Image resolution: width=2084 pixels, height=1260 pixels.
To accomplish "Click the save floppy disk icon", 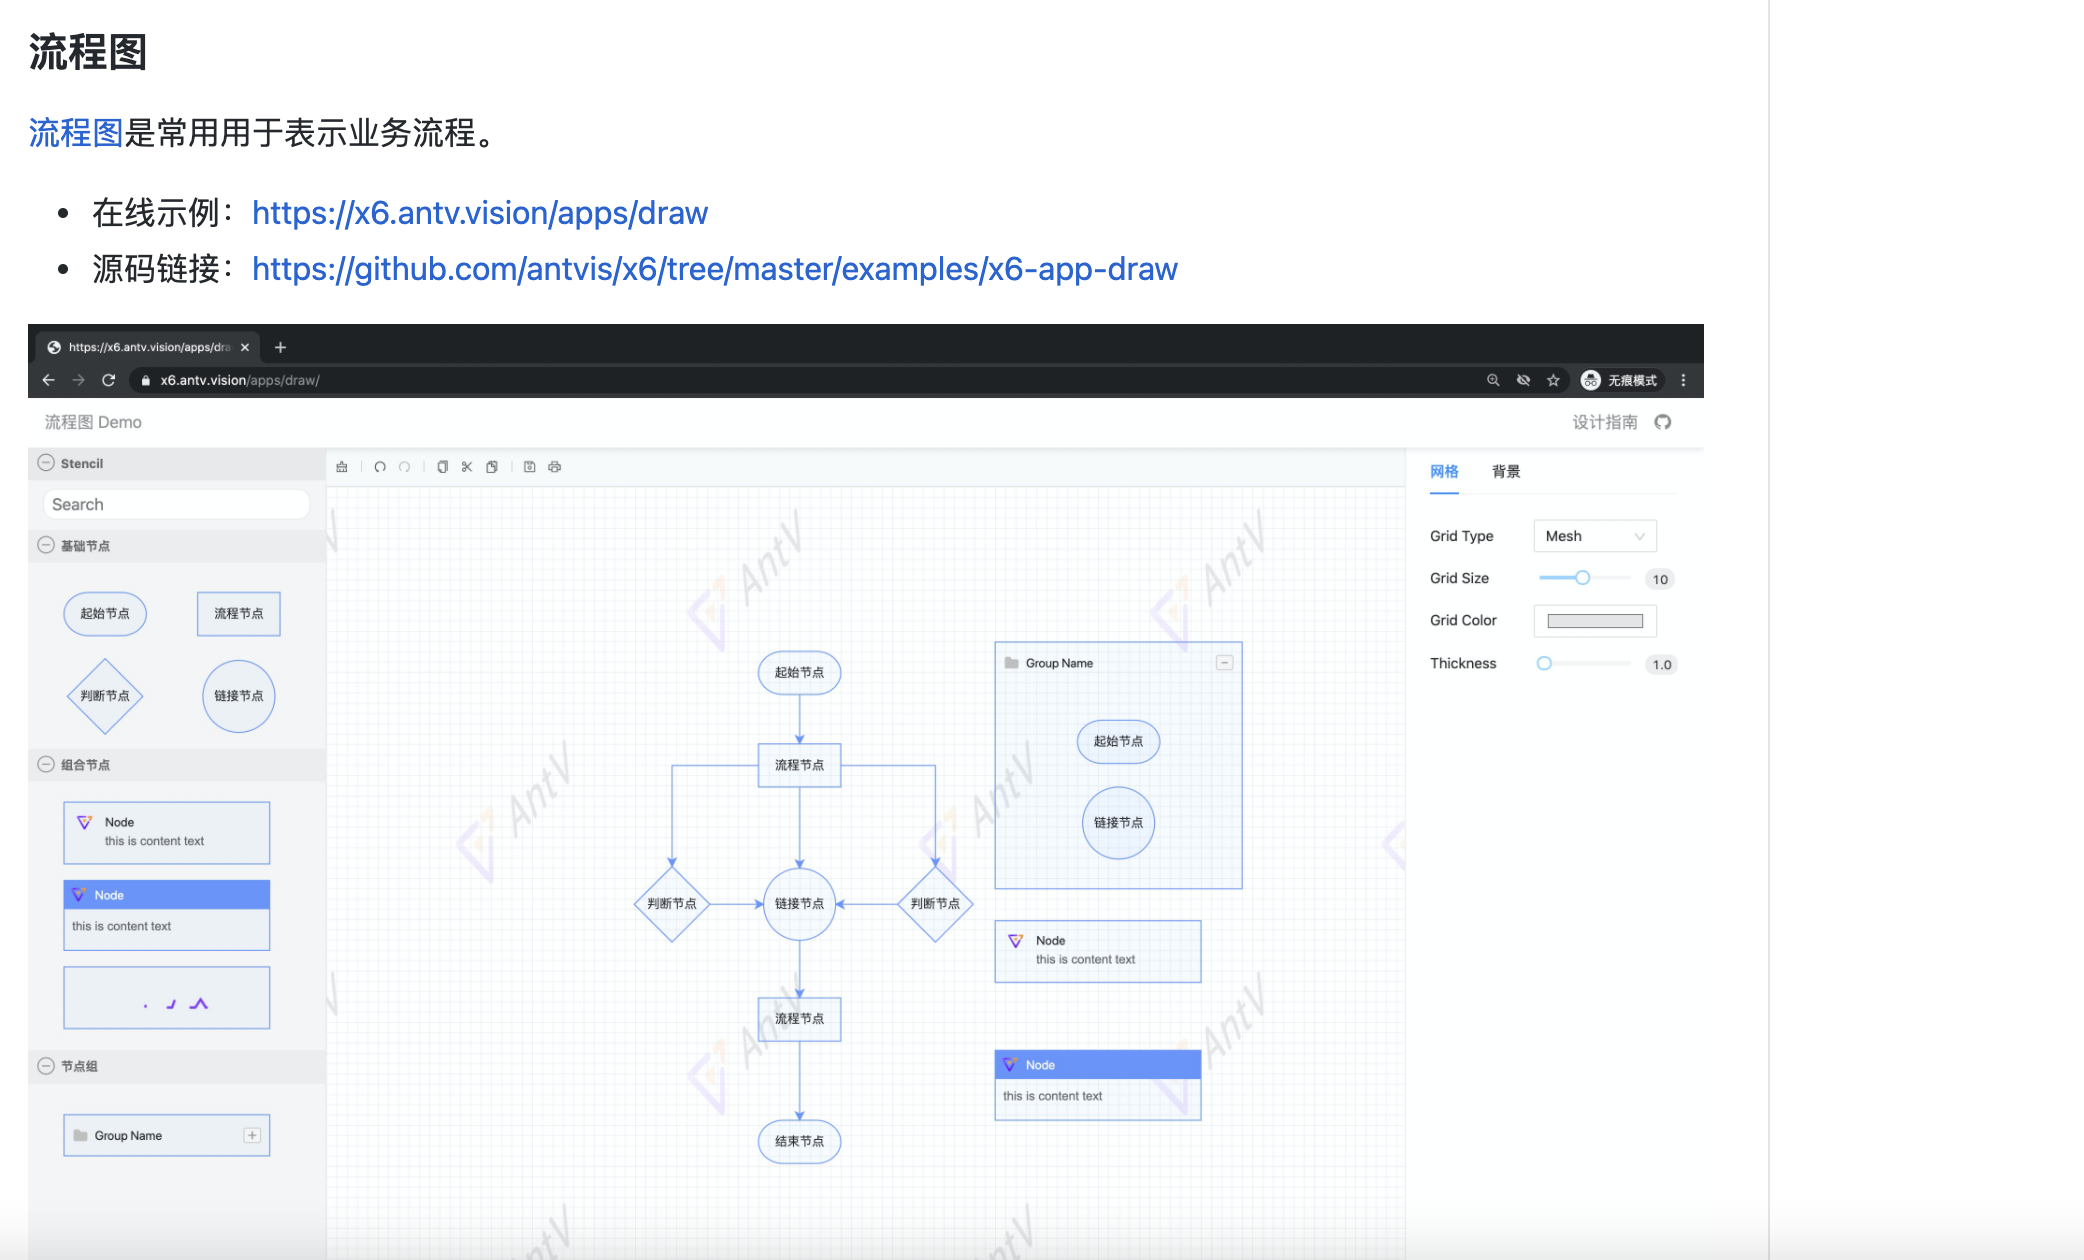I will pyautogui.click(x=530, y=467).
